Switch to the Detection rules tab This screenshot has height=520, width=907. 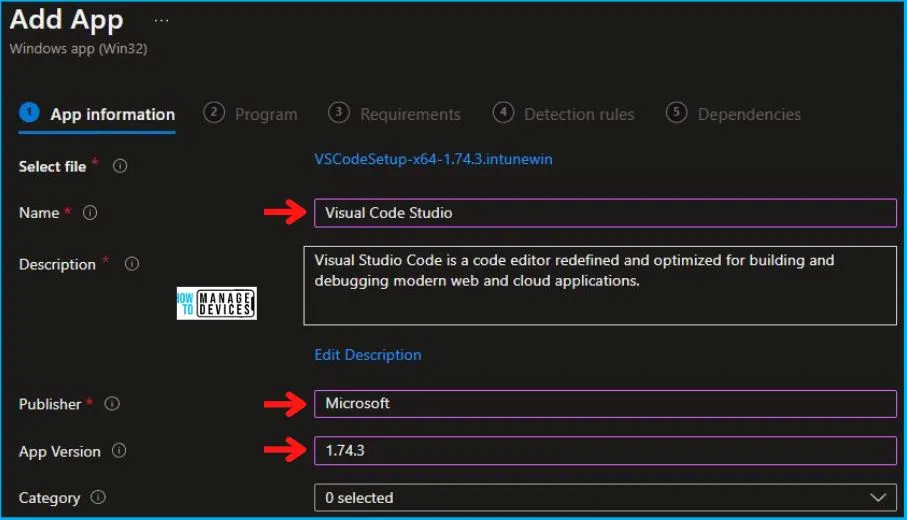click(x=564, y=114)
